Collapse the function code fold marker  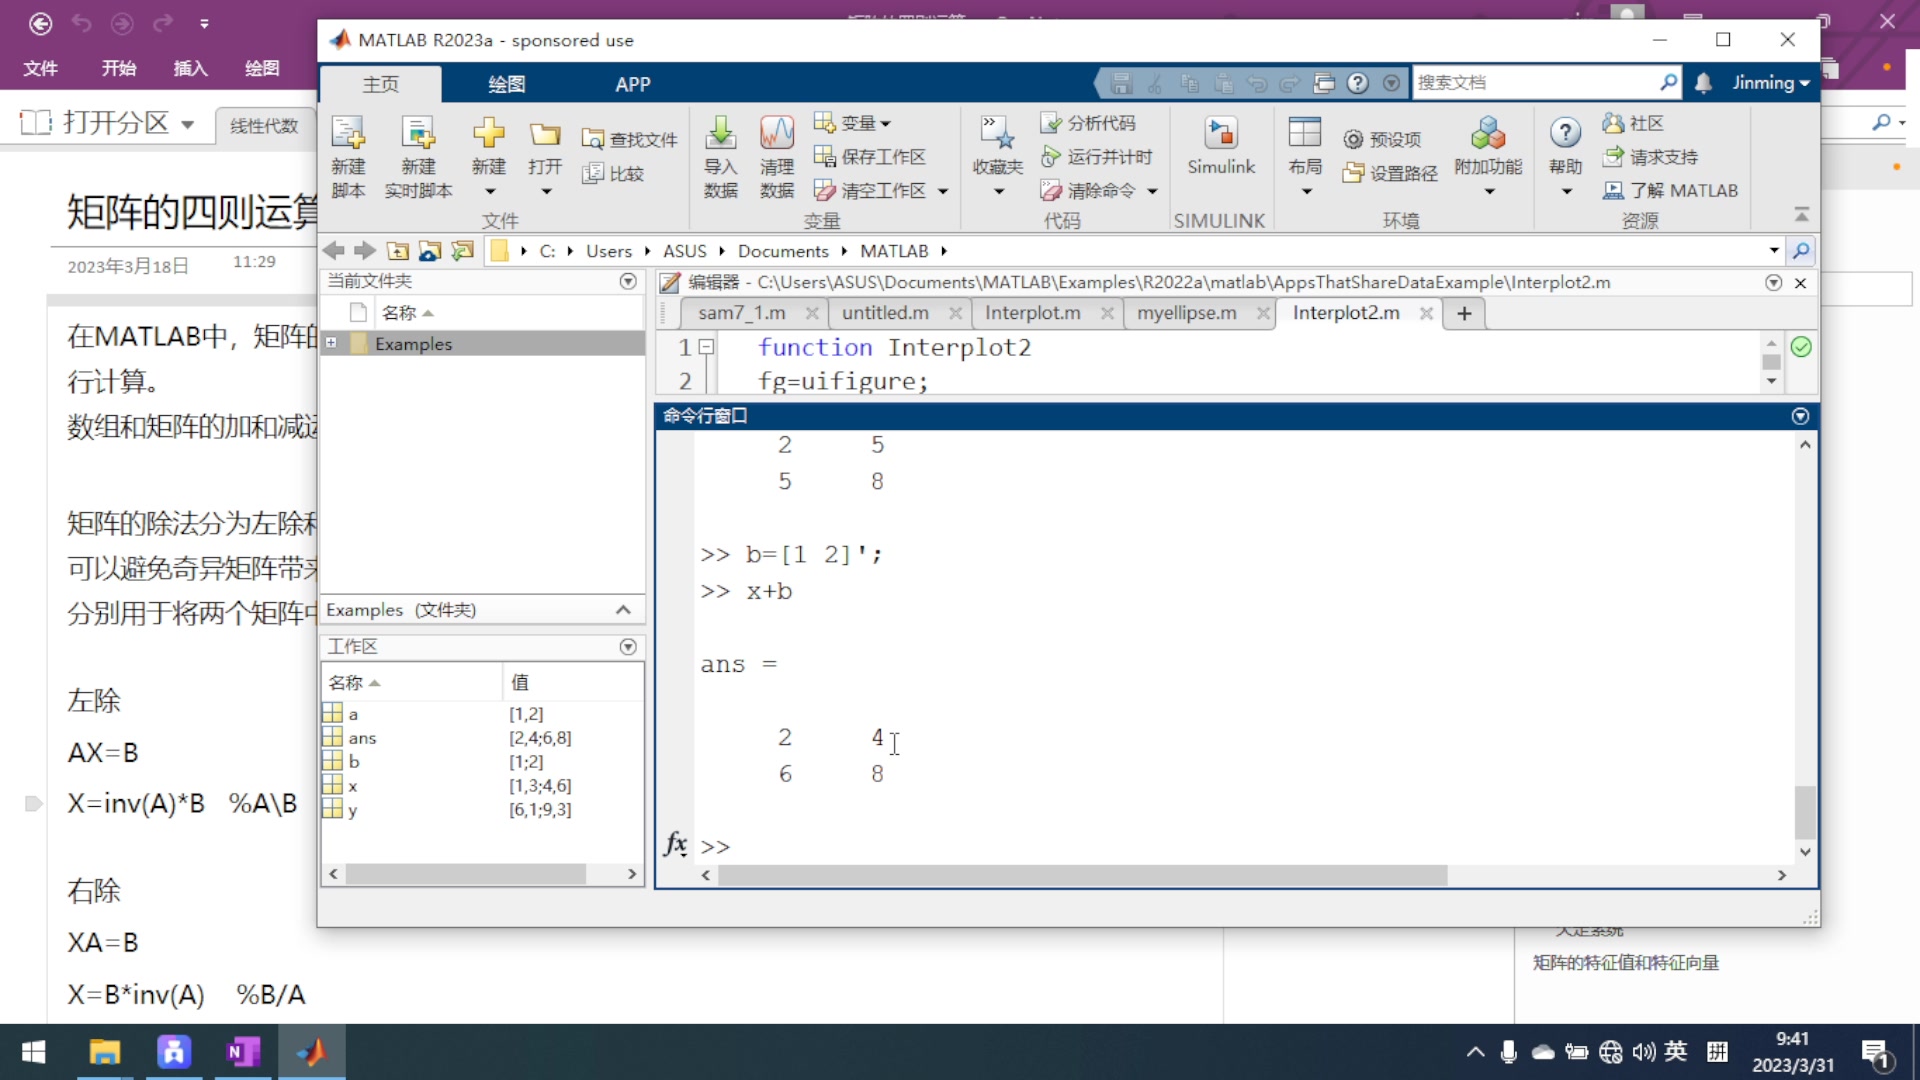coord(706,347)
